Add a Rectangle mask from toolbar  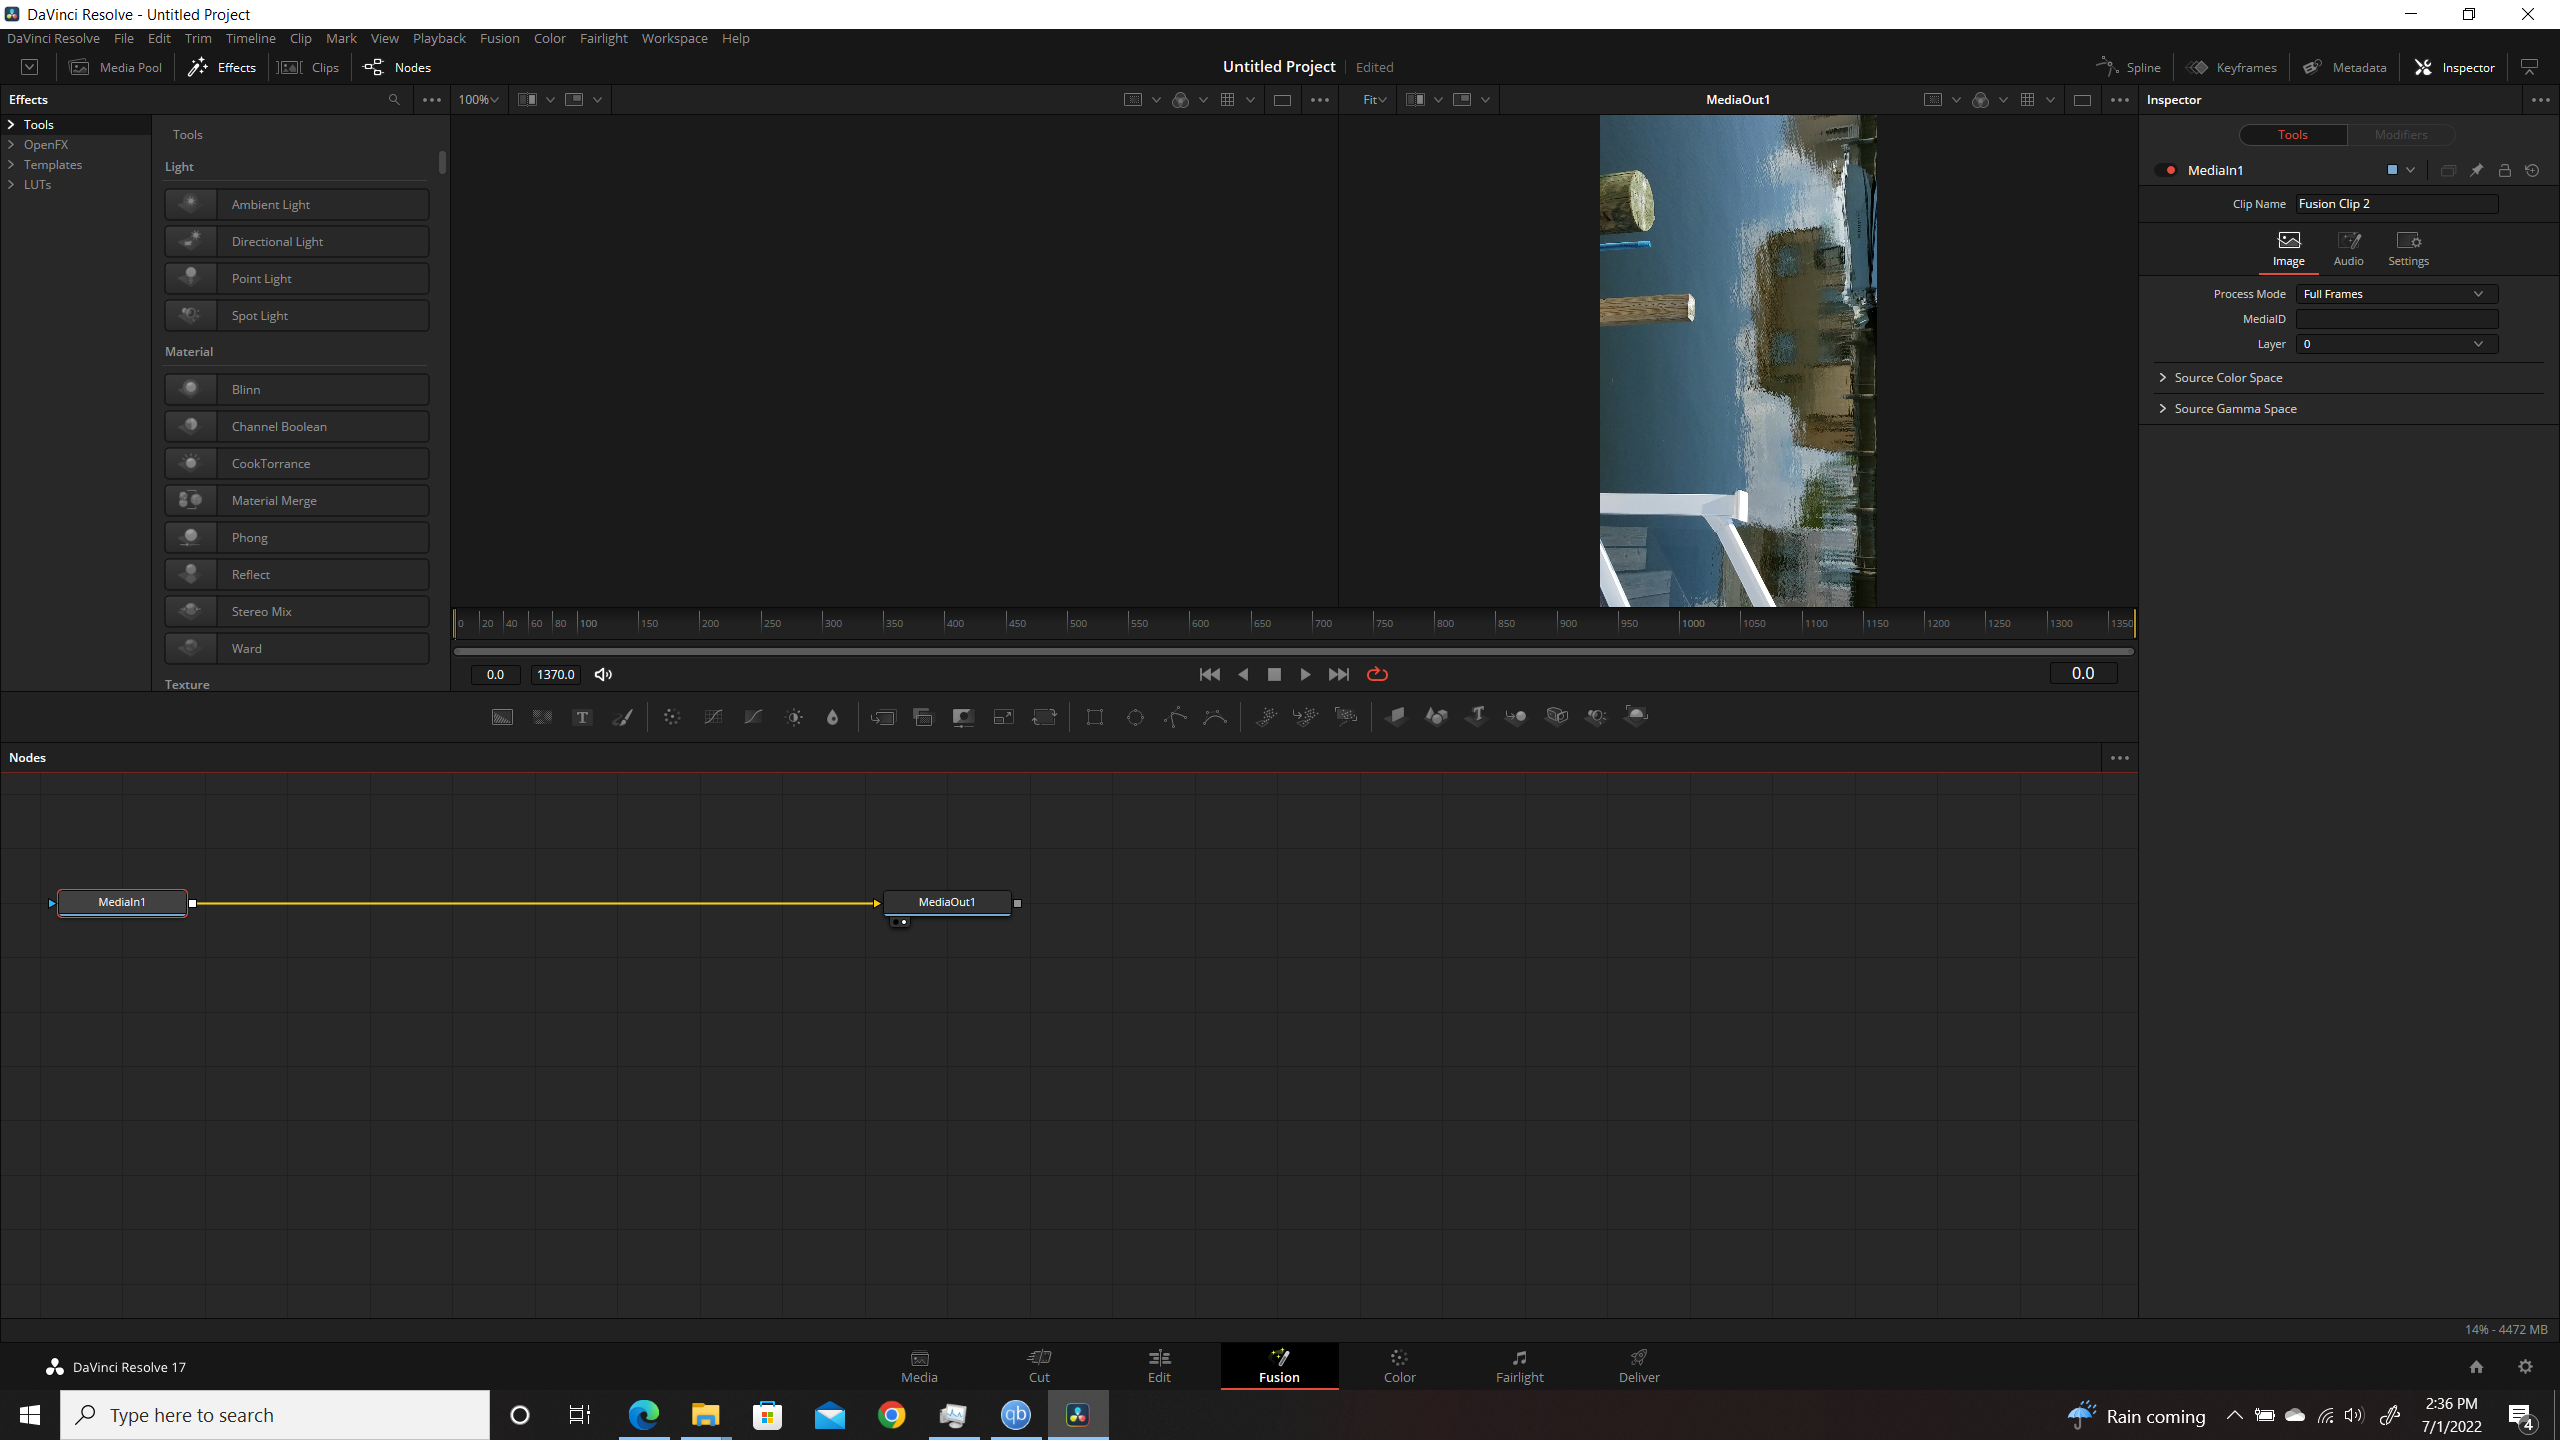(x=1095, y=717)
